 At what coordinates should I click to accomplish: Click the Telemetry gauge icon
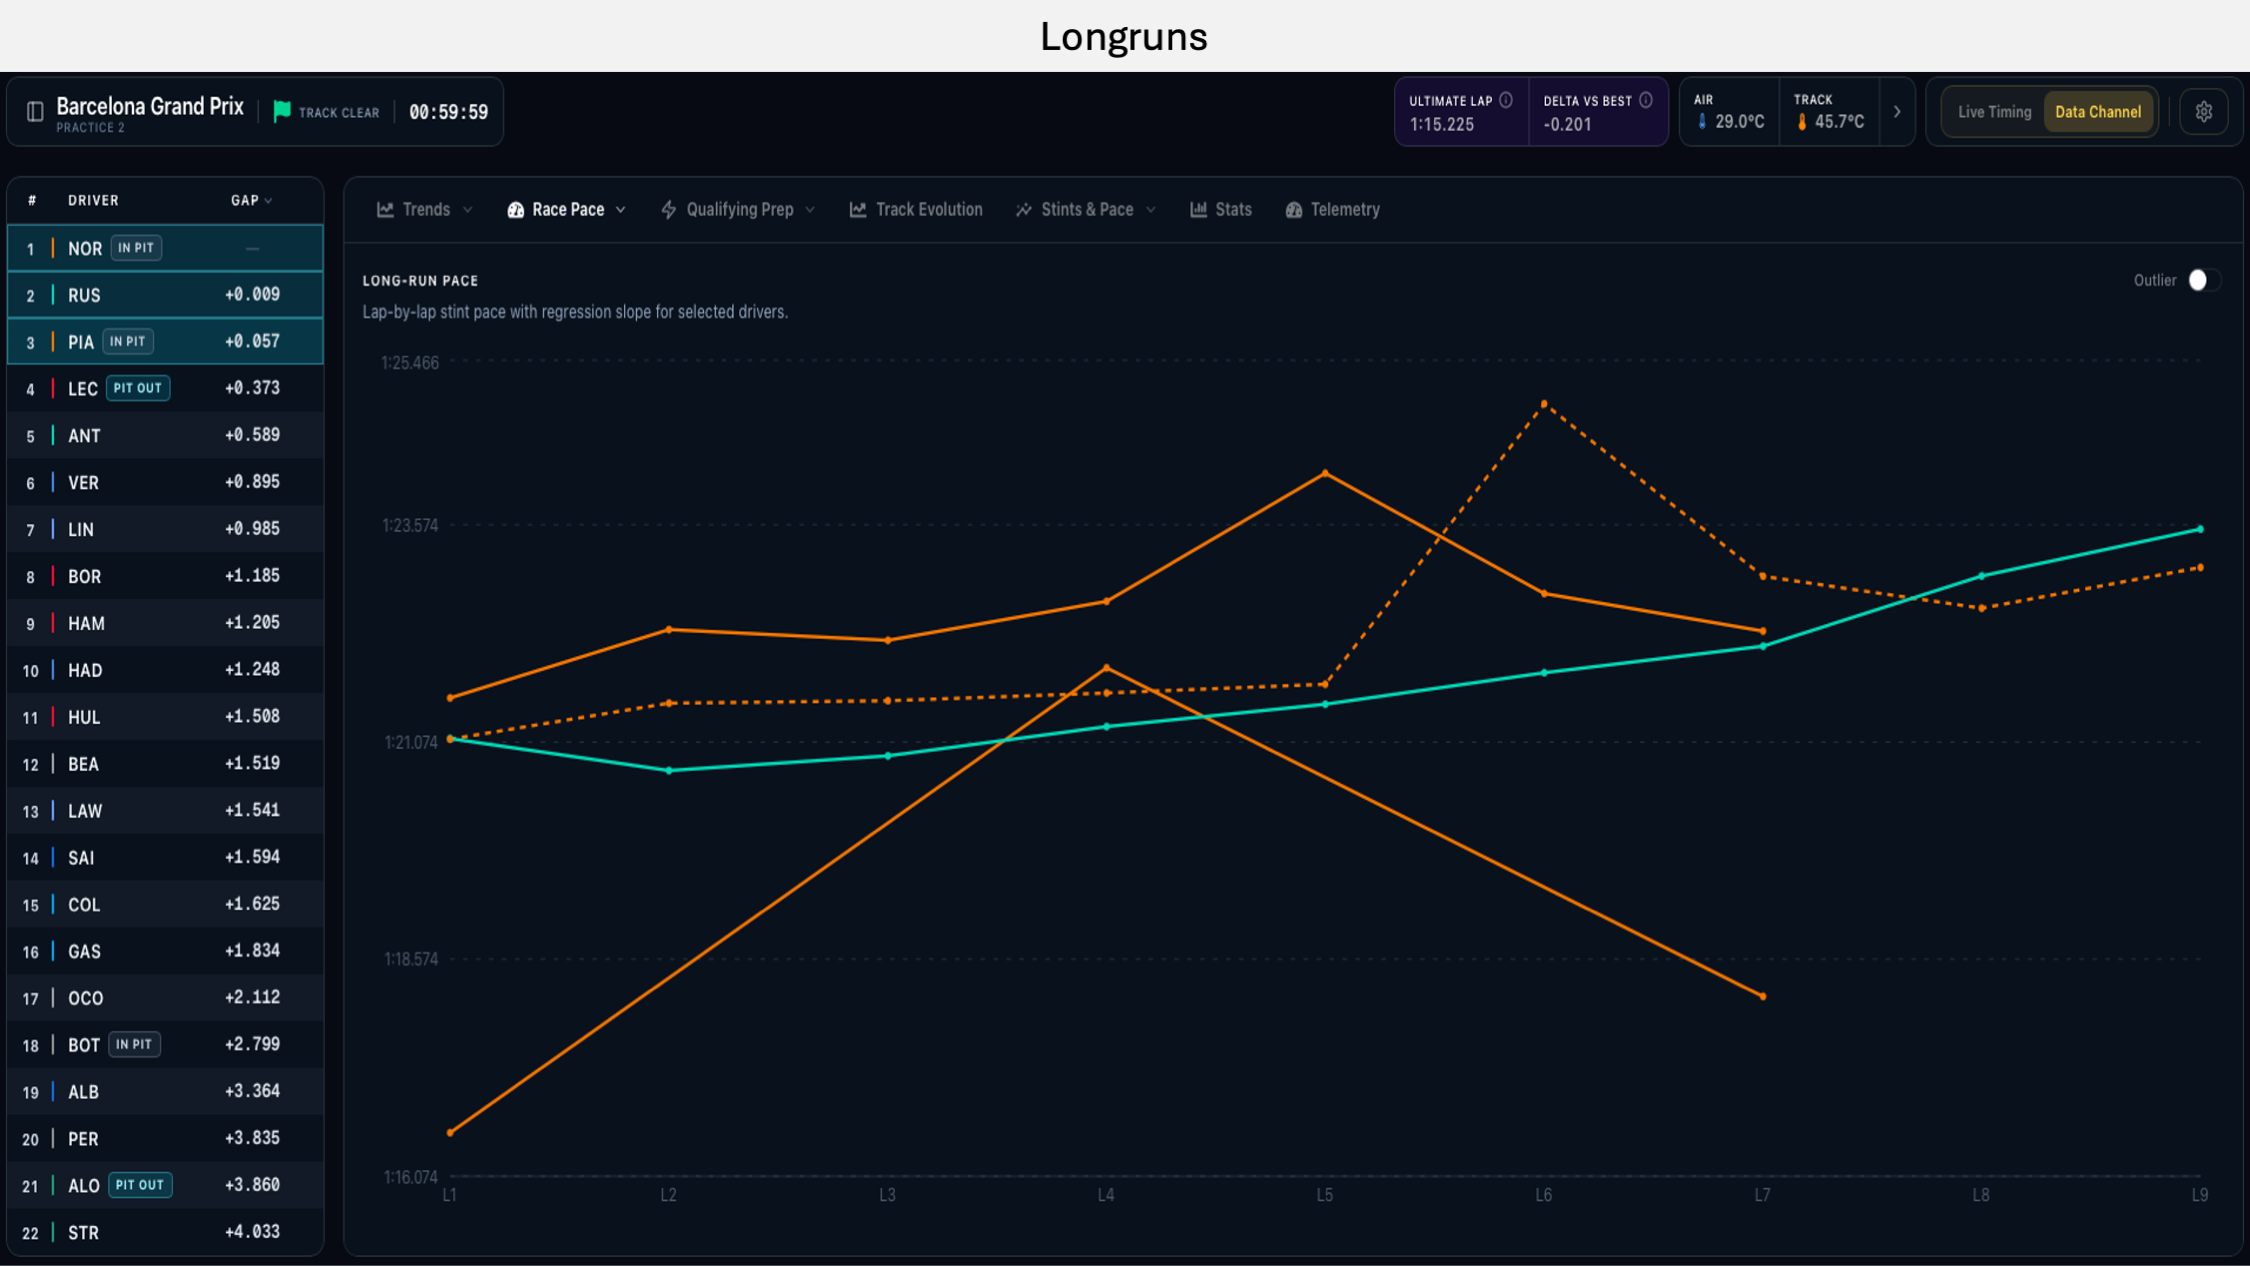point(1294,210)
